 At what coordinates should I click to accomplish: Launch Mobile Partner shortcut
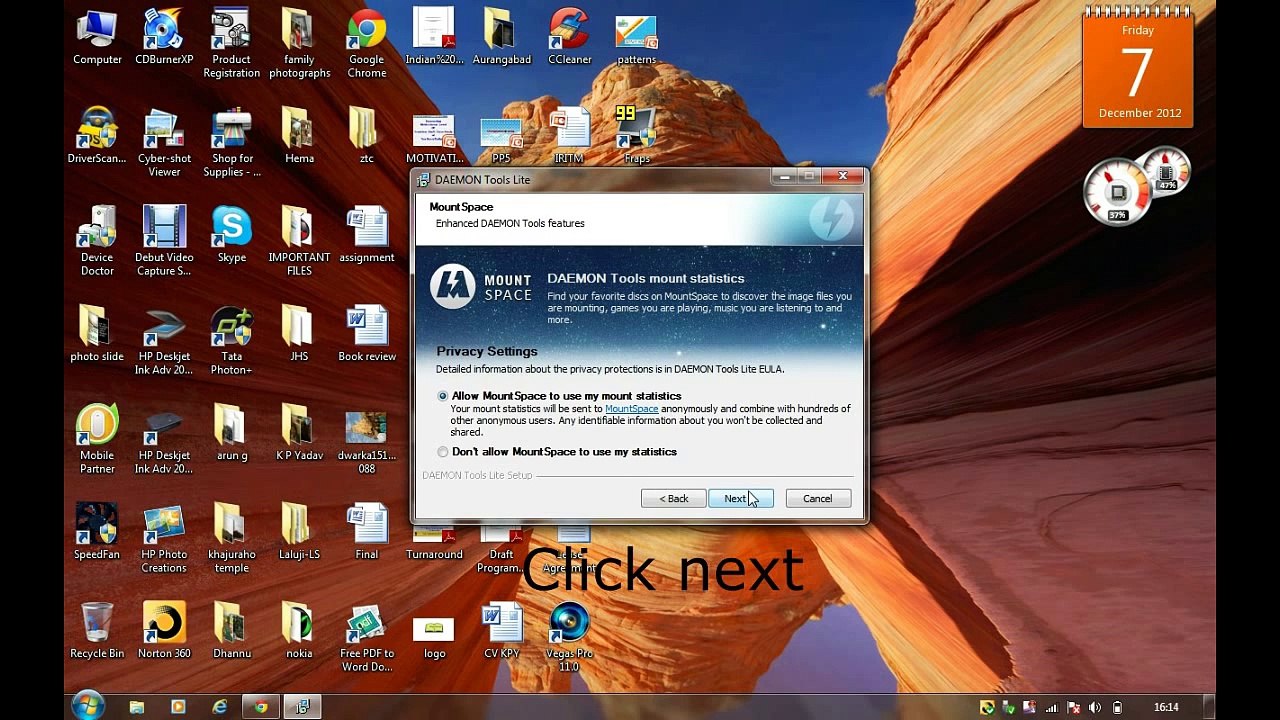click(97, 439)
